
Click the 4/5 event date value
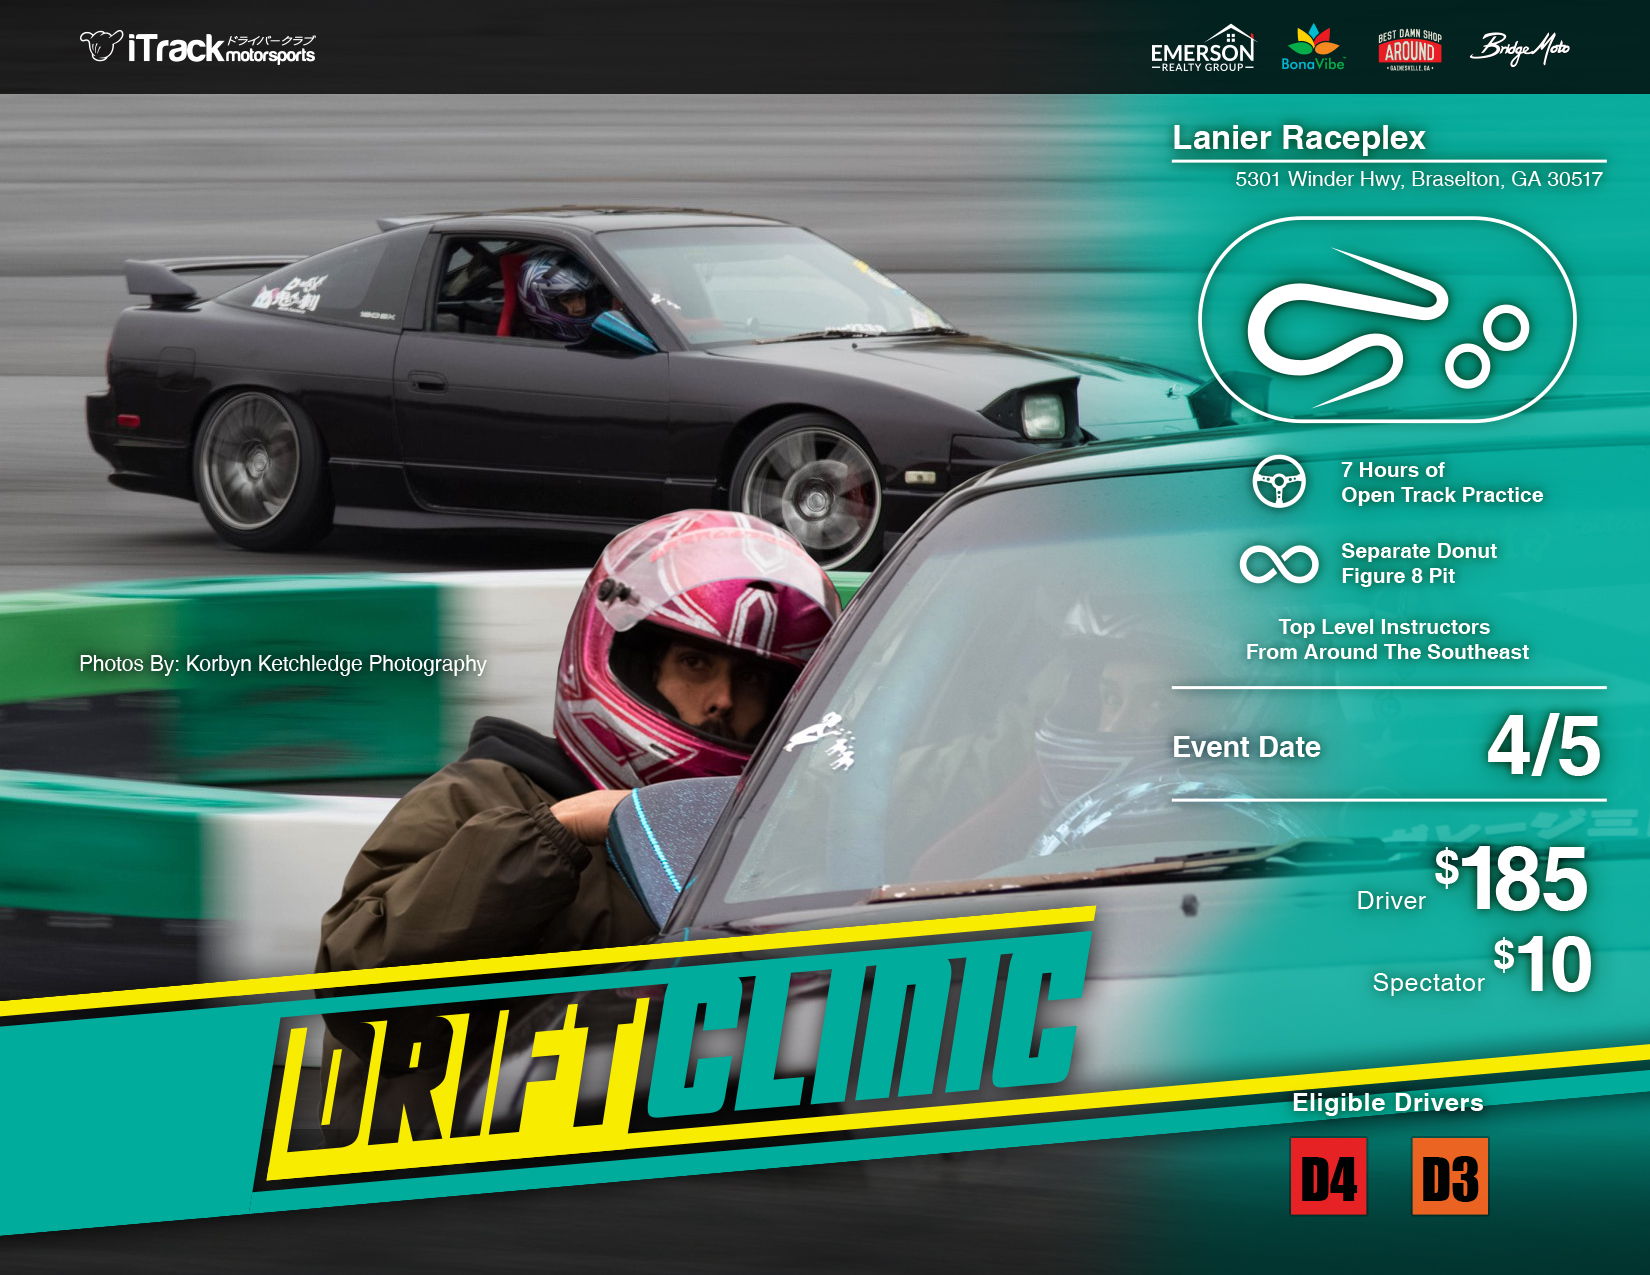click(1544, 746)
